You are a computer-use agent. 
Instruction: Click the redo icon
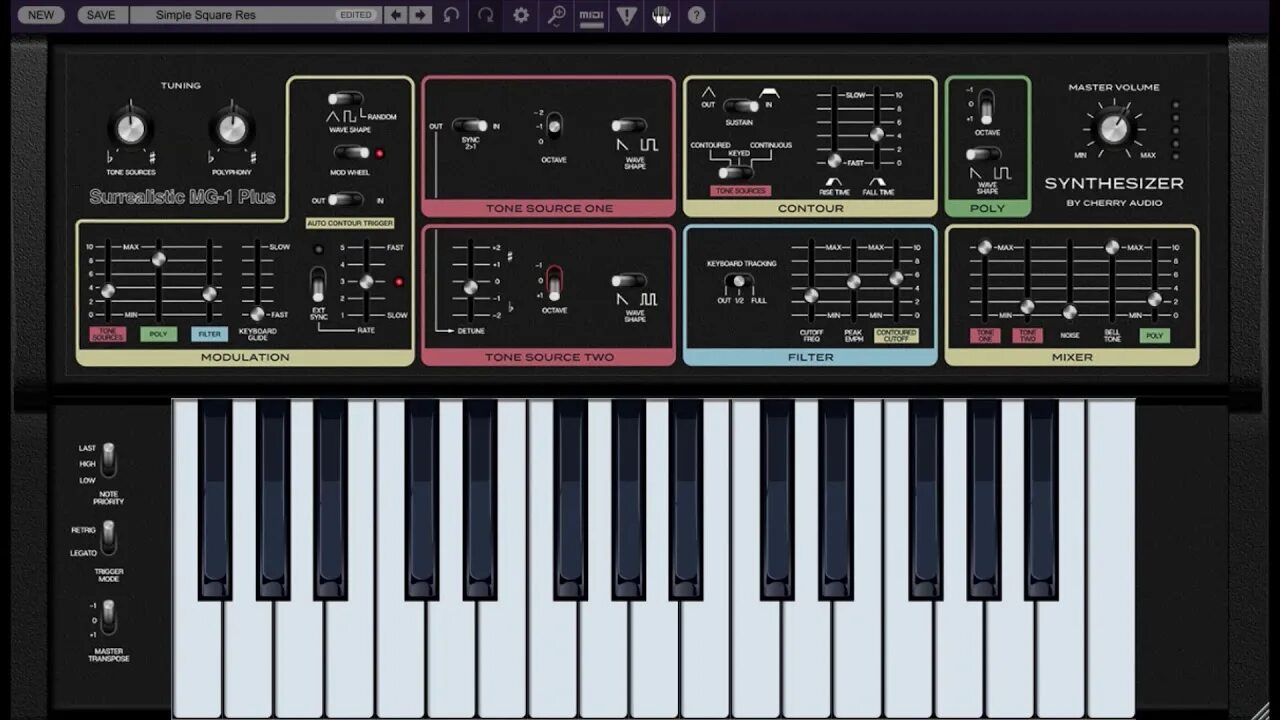pos(486,15)
